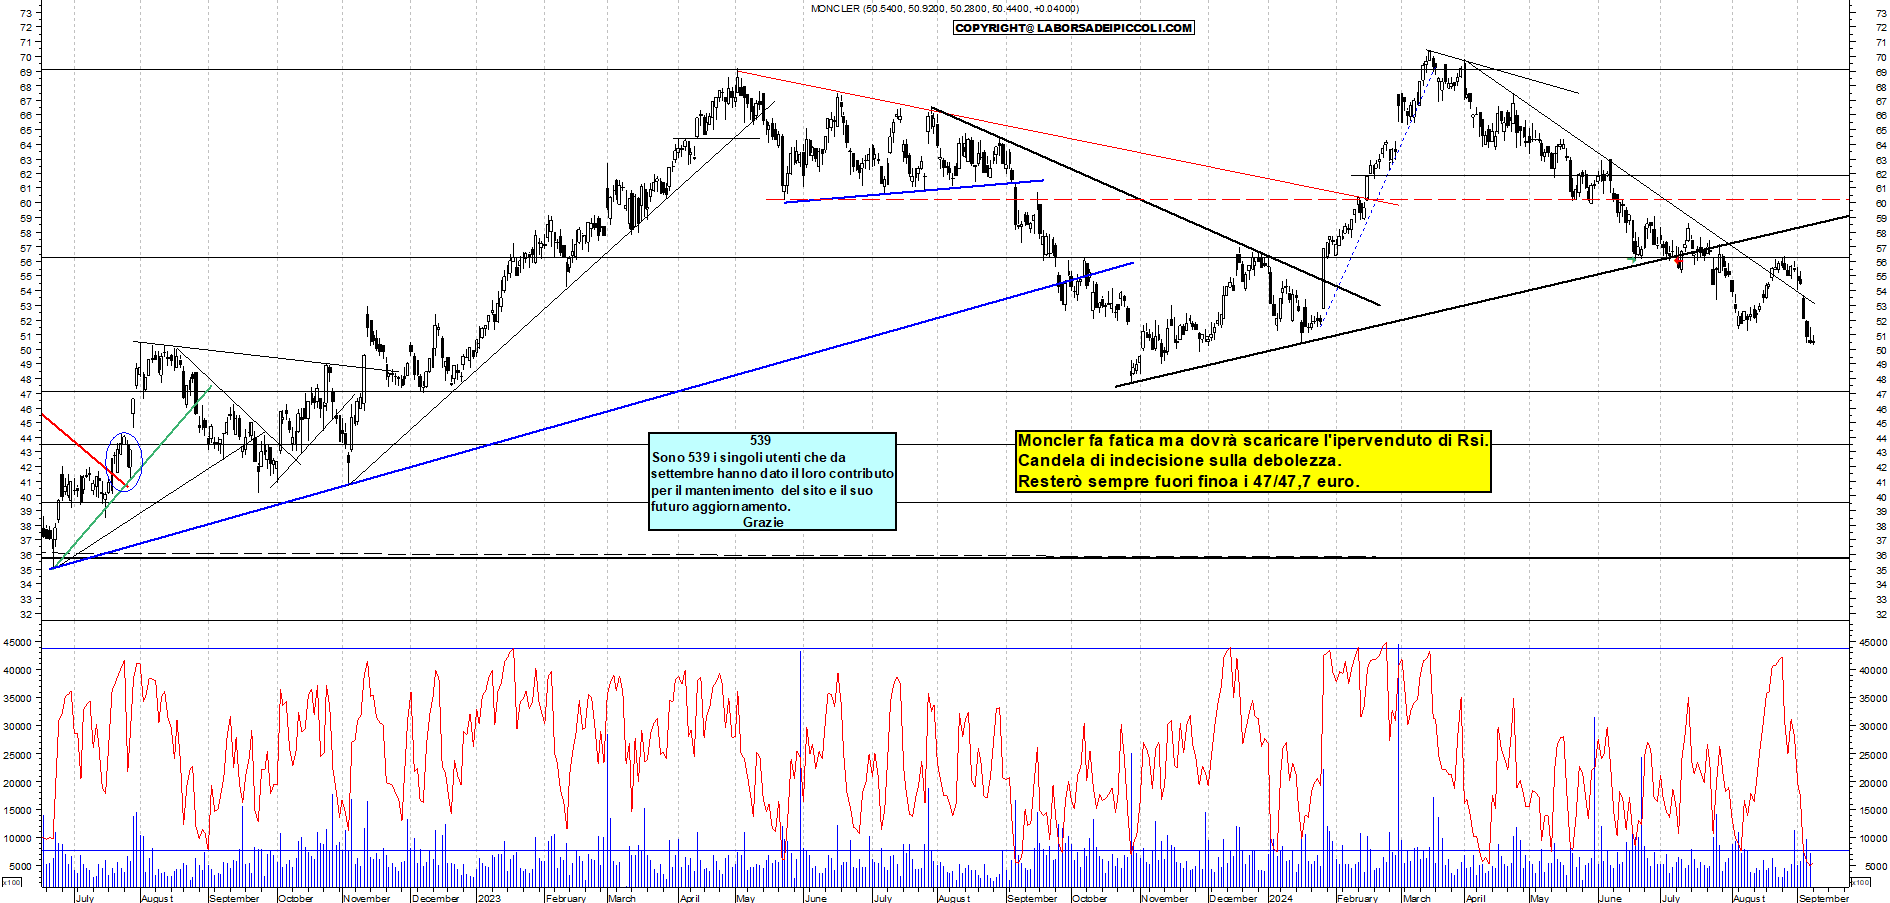Screen dimensions: 1890x903
Task: Click the MONCLER price quote title text
Action: pos(944,9)
